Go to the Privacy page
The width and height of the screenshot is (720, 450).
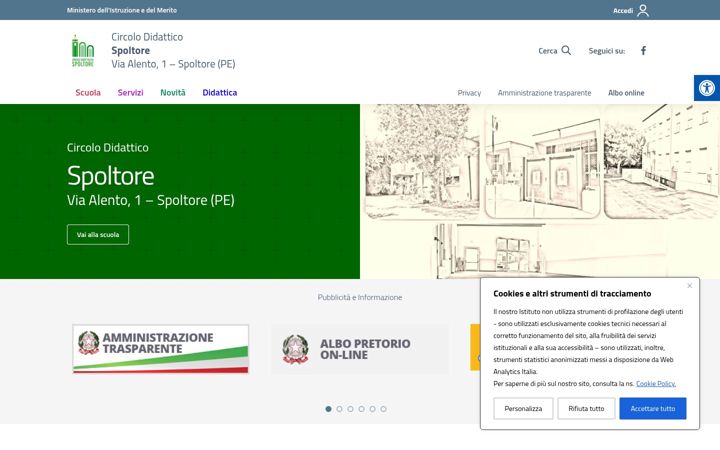[469, 93]
